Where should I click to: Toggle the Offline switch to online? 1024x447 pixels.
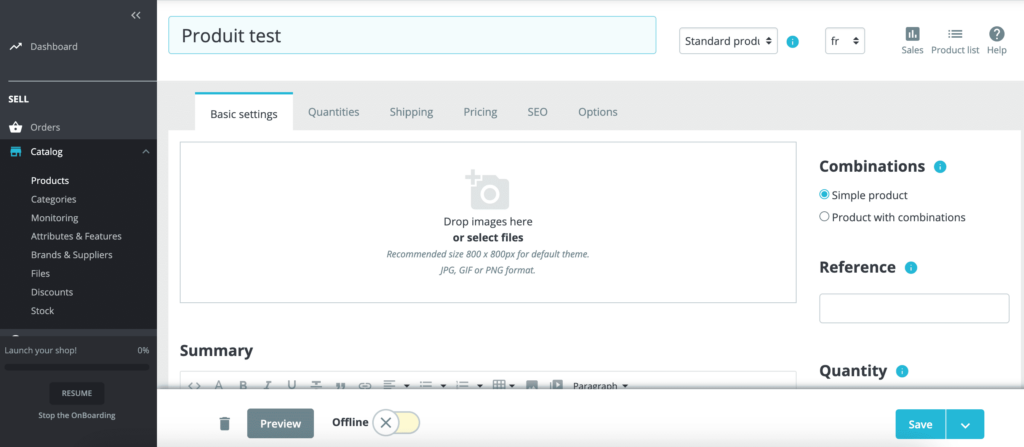[396, 423]
